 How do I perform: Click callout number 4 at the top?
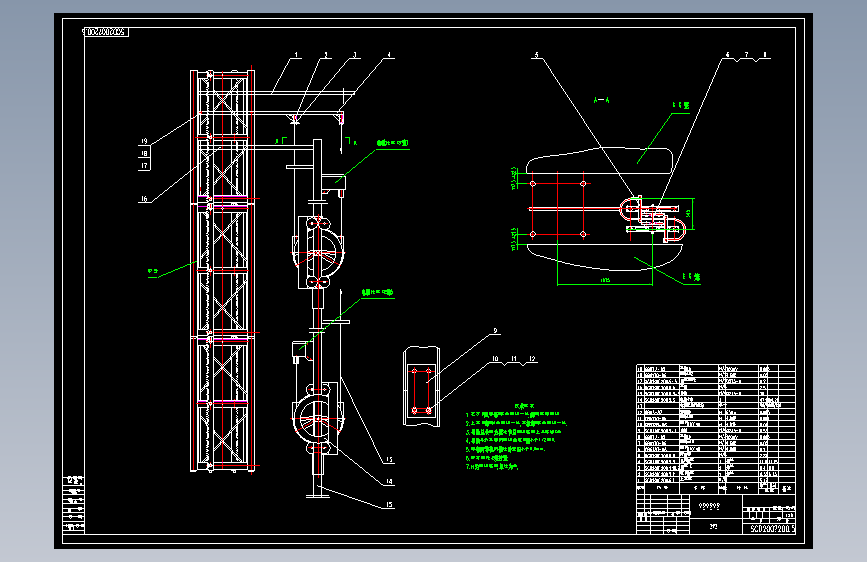(389, 55)
